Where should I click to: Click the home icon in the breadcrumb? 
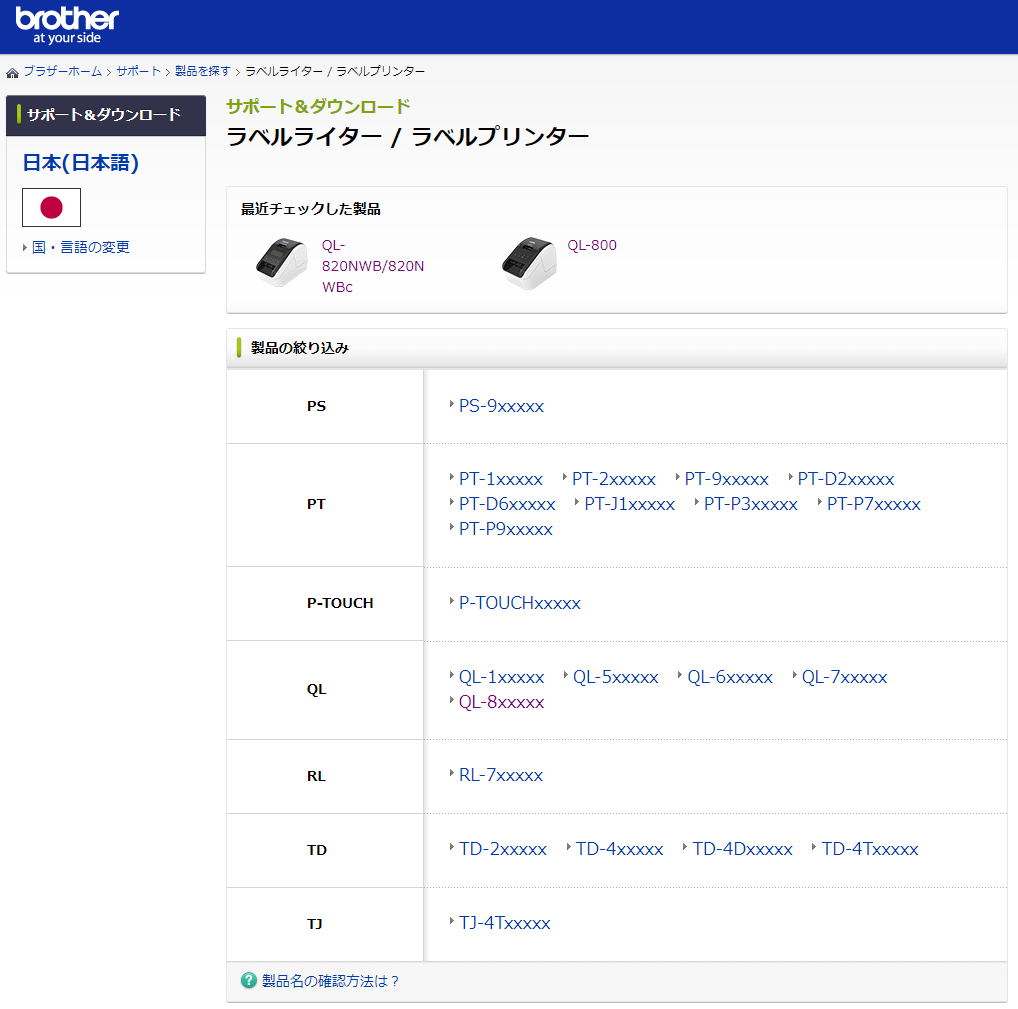point(12,72)
